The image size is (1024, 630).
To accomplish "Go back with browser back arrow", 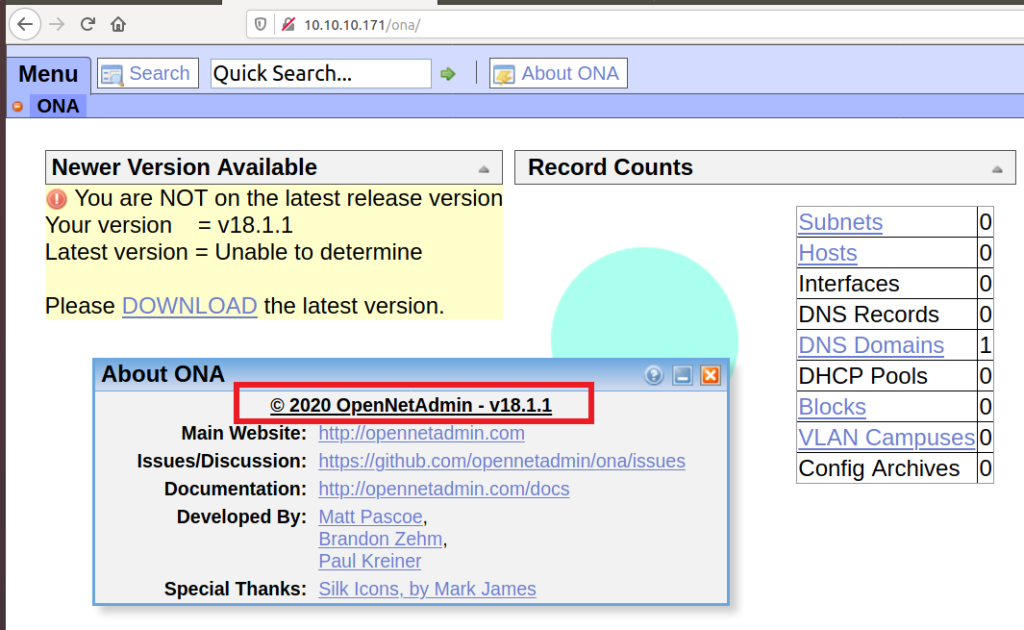I will 25,25.
